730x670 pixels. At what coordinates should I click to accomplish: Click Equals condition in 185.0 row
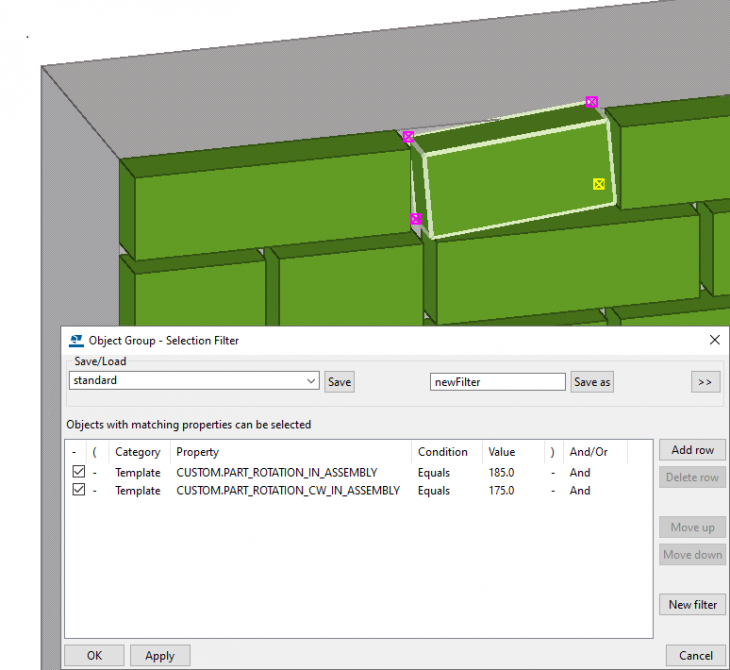pos(434,473)
